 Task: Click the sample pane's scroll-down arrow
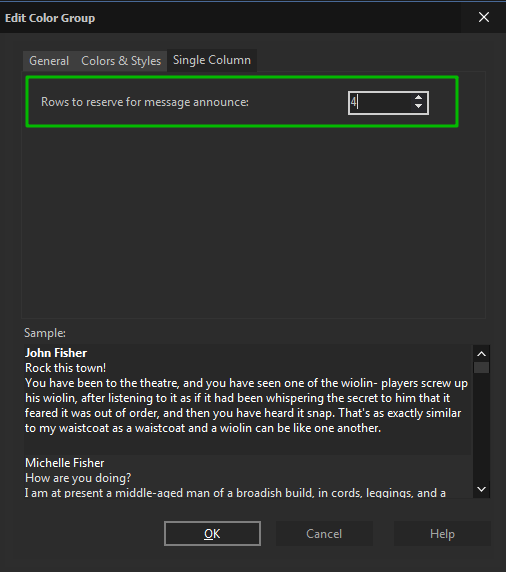click(481, 489)
